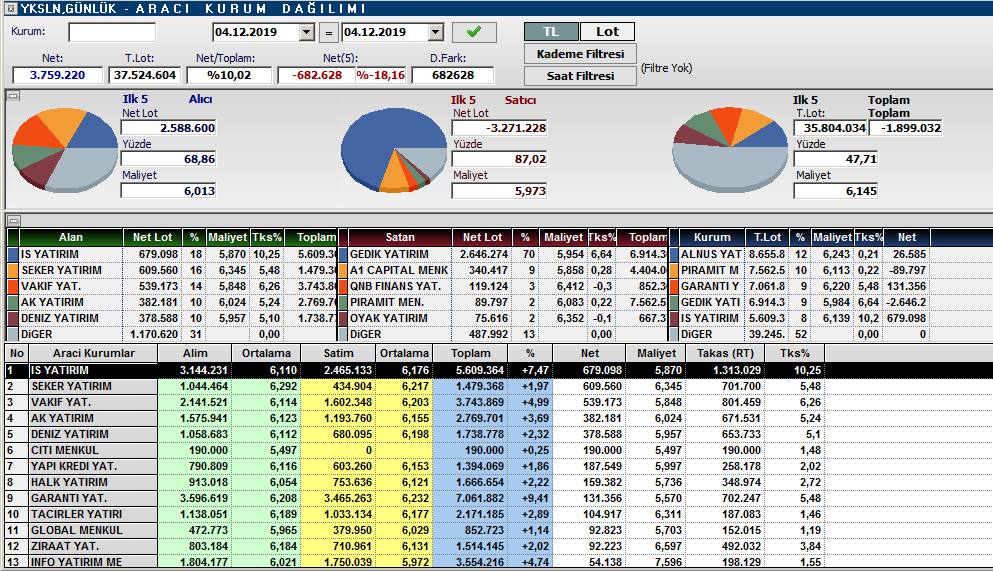
Task: Click sellers Net Lot value -3.271.228
Action: [499, 128]
